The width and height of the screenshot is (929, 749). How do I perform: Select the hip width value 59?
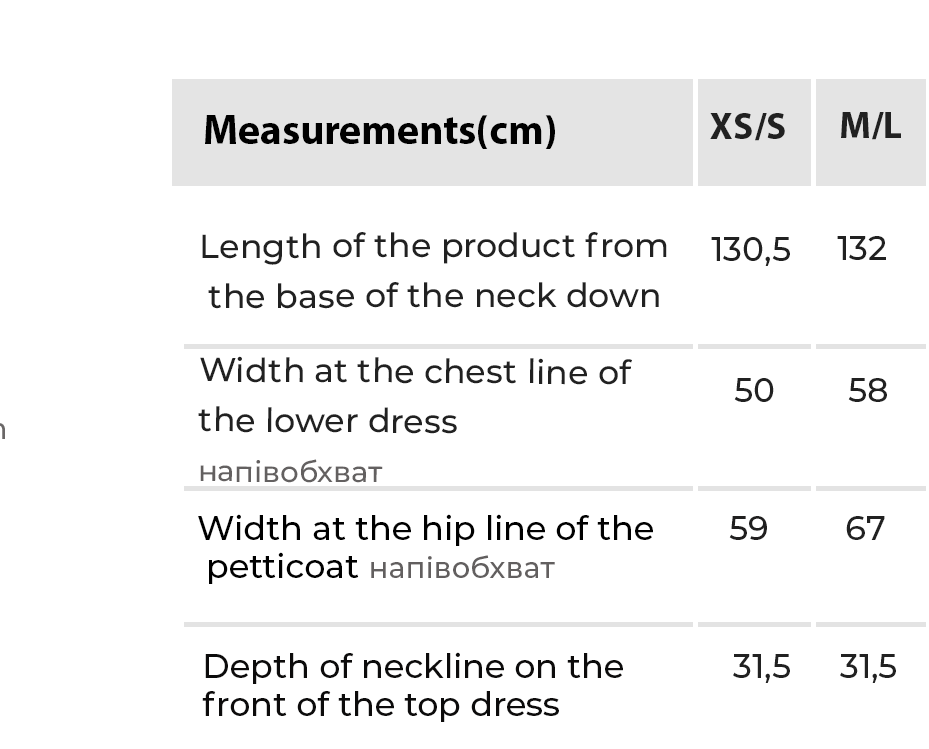pos(748,528)
